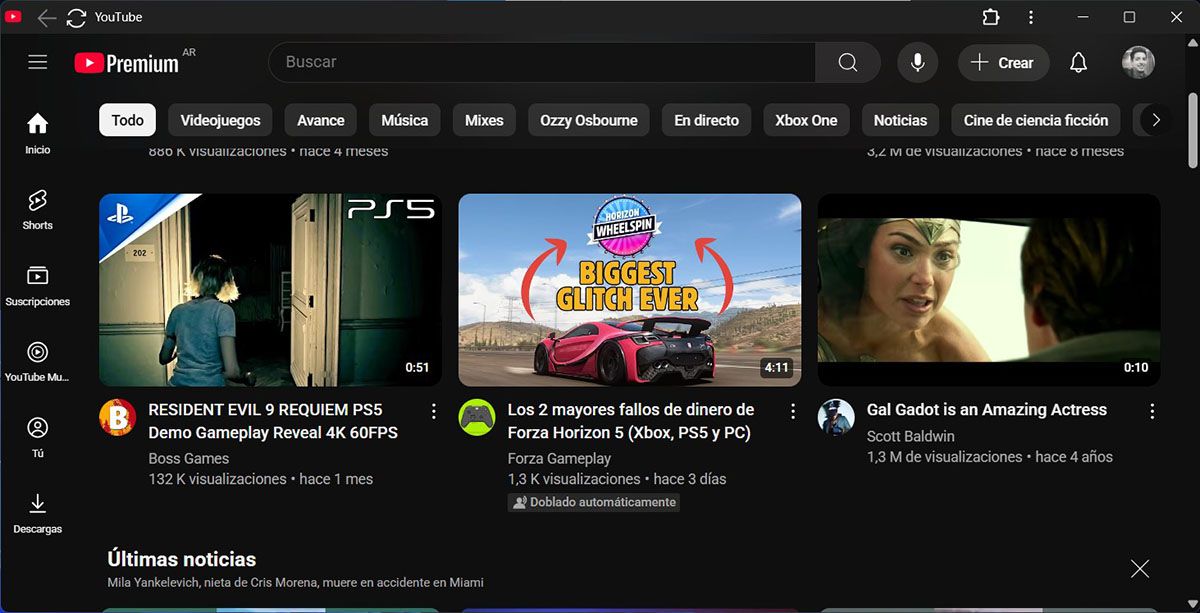Open Suscripciones in sidebar
The image size is (1200, 613).
38,285
